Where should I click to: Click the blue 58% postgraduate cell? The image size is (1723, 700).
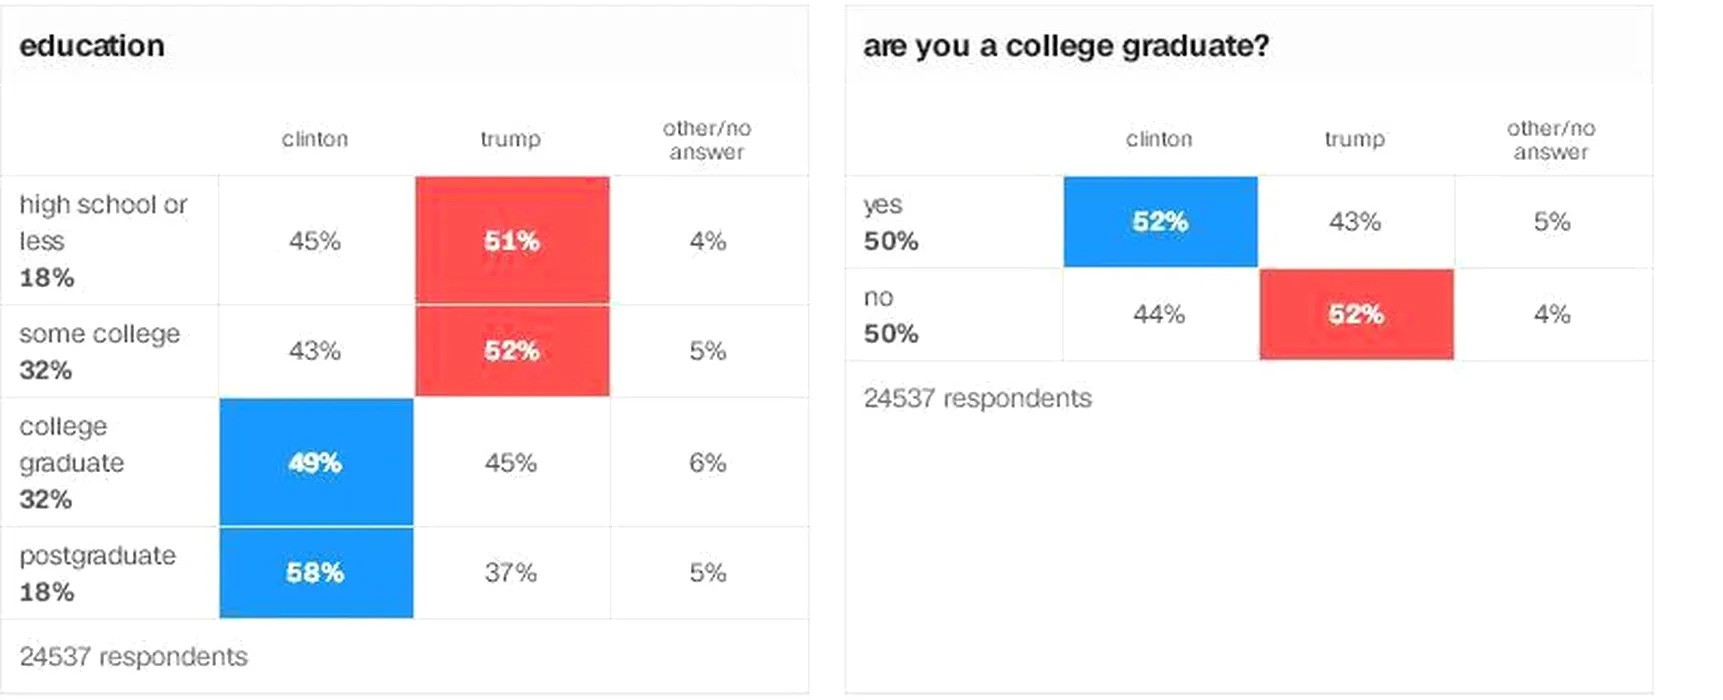click(x=316, y=573)
